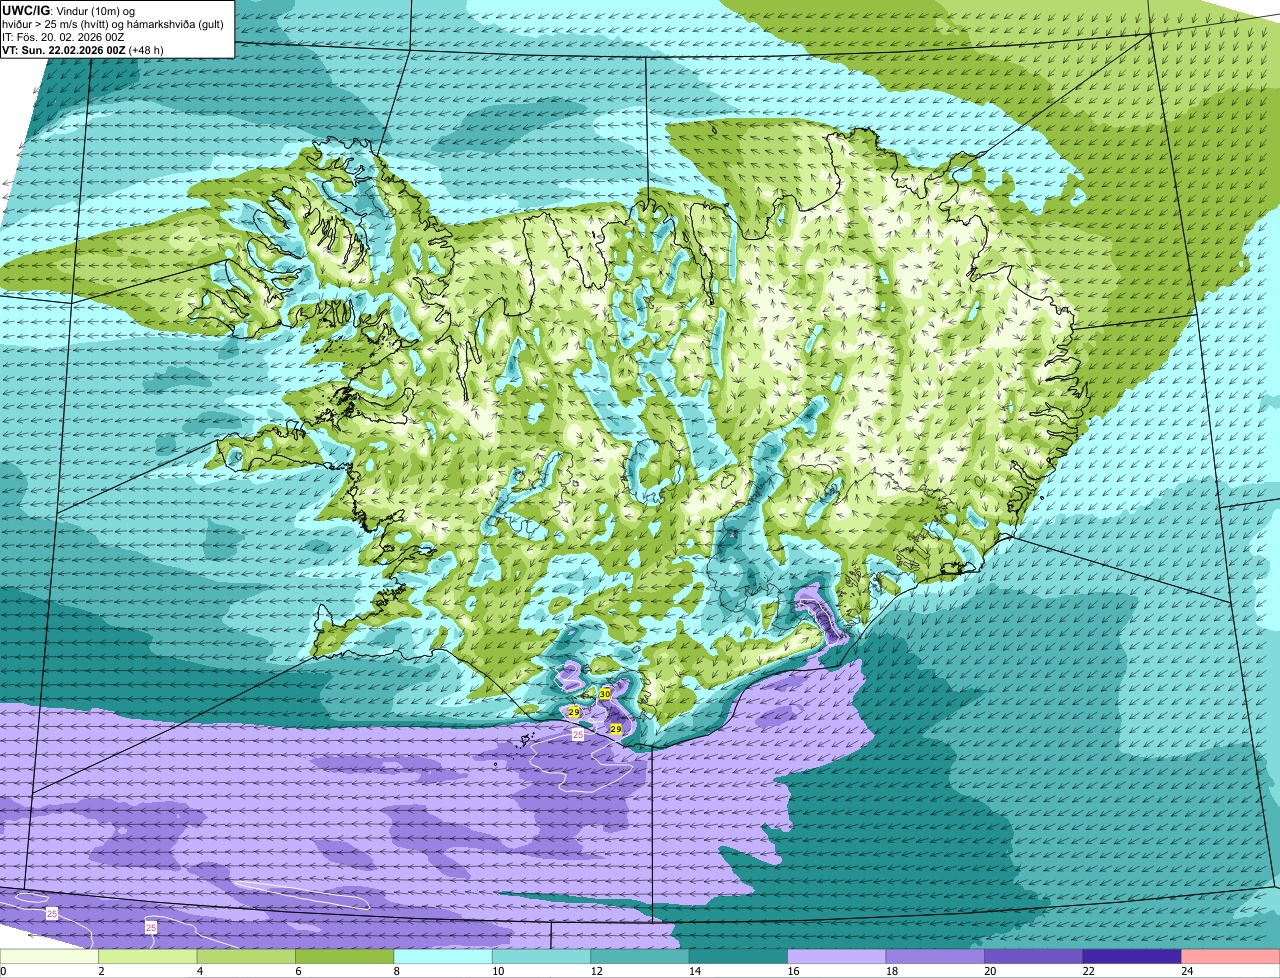The width and height of the screenshot is (1280, 978).
Task: Click the dark teal 14–16 m/s legend swatch
Action: point(739,957)
